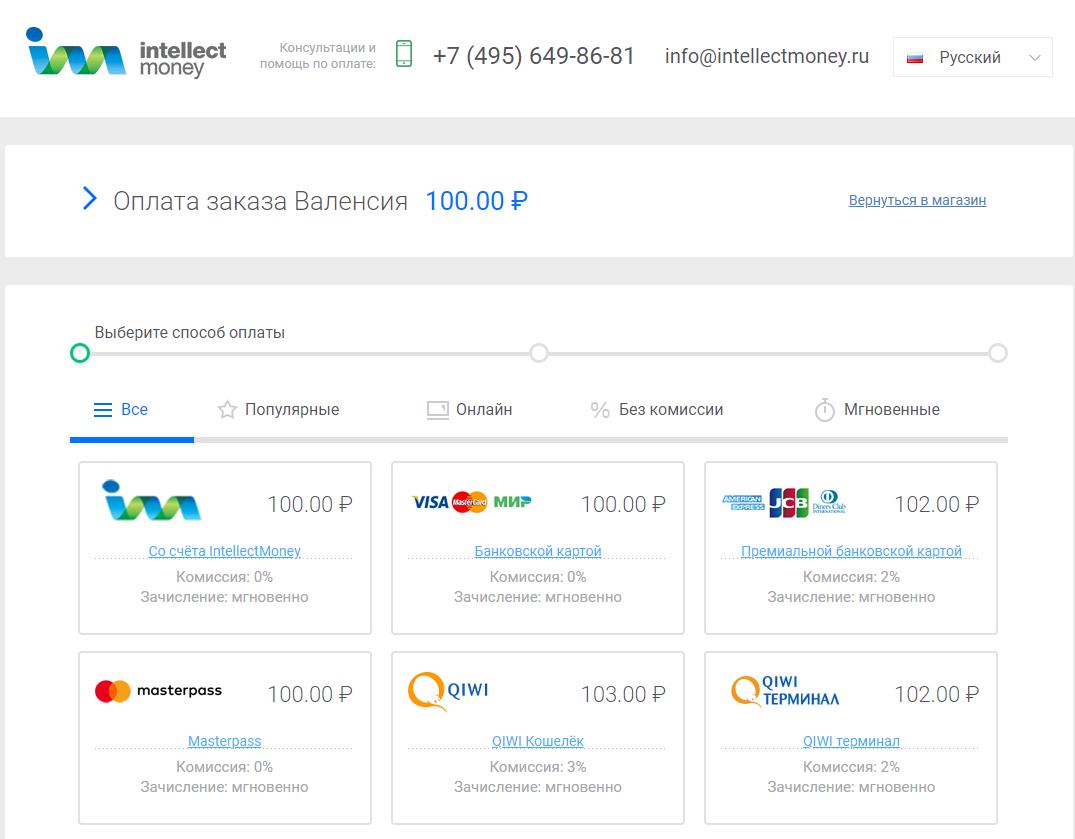Click the green mobile phone icon
Screen dimensions: 1075x839
[x=404, y=53]
